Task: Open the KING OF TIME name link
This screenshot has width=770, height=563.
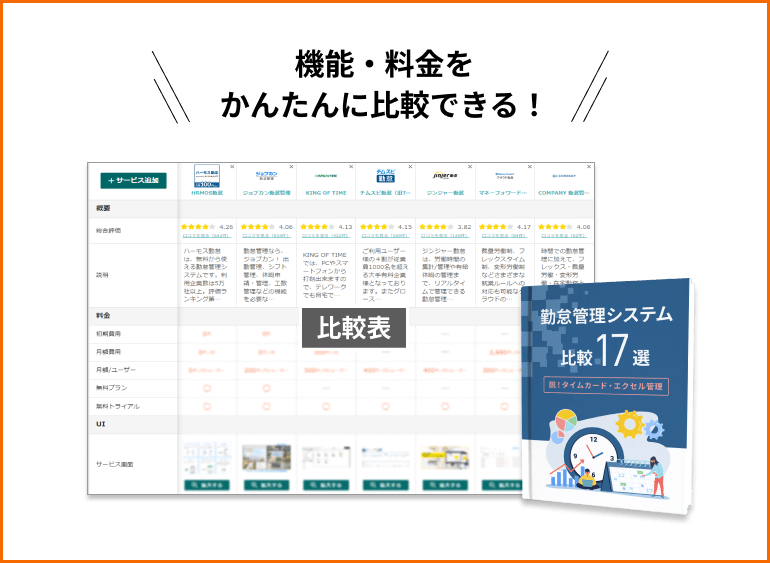Action: tap(326, 193)
